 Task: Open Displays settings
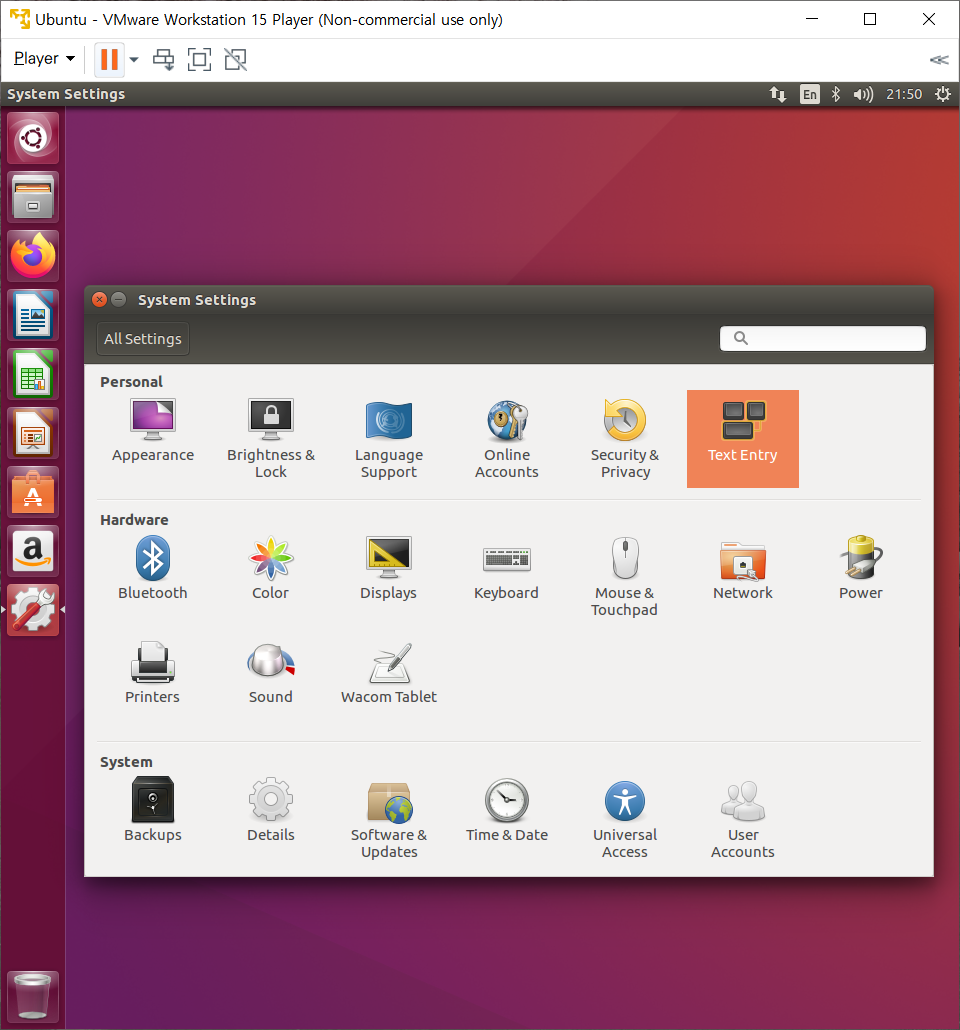point(388,568)
